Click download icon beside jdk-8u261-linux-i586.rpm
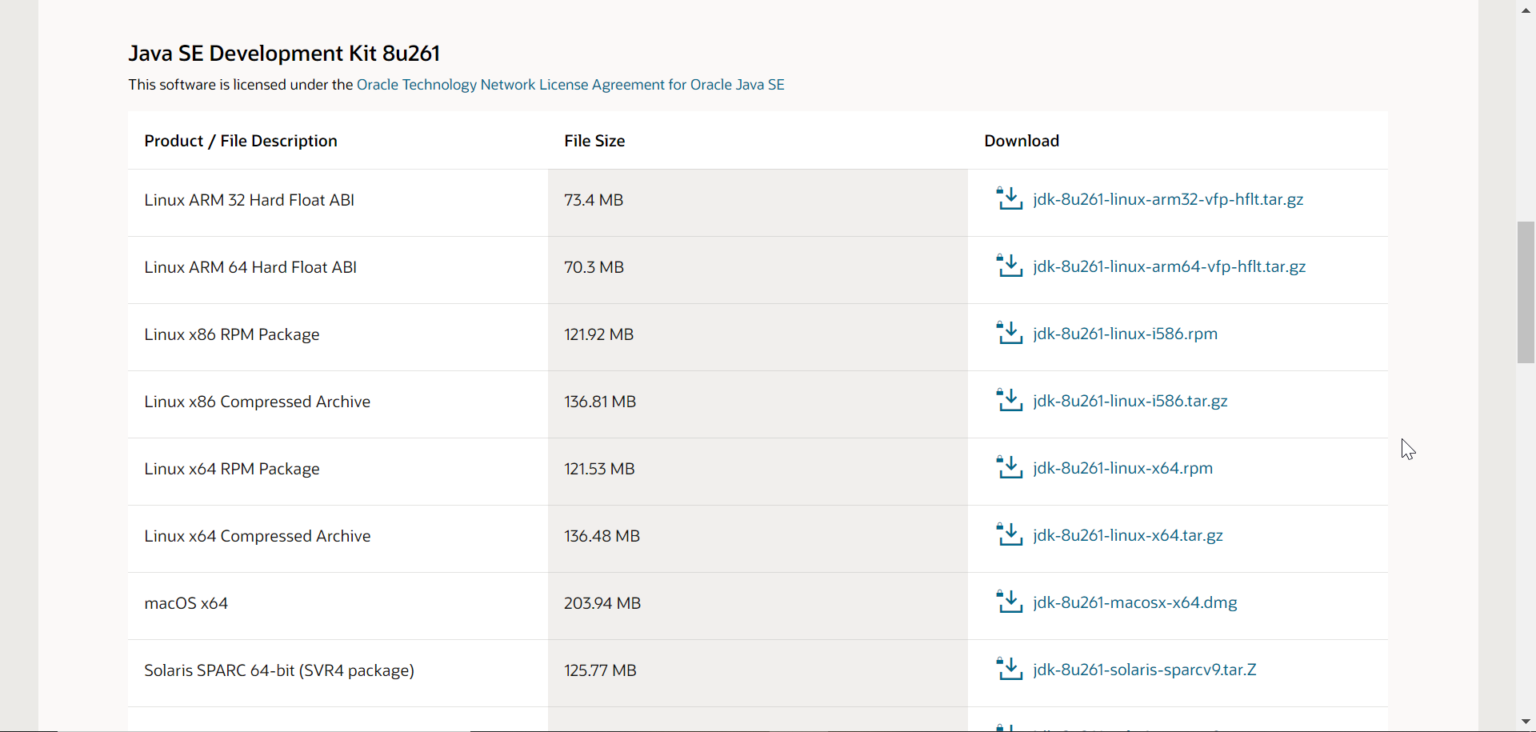This screenshot has width=1536, height=732. [1009, 332]
